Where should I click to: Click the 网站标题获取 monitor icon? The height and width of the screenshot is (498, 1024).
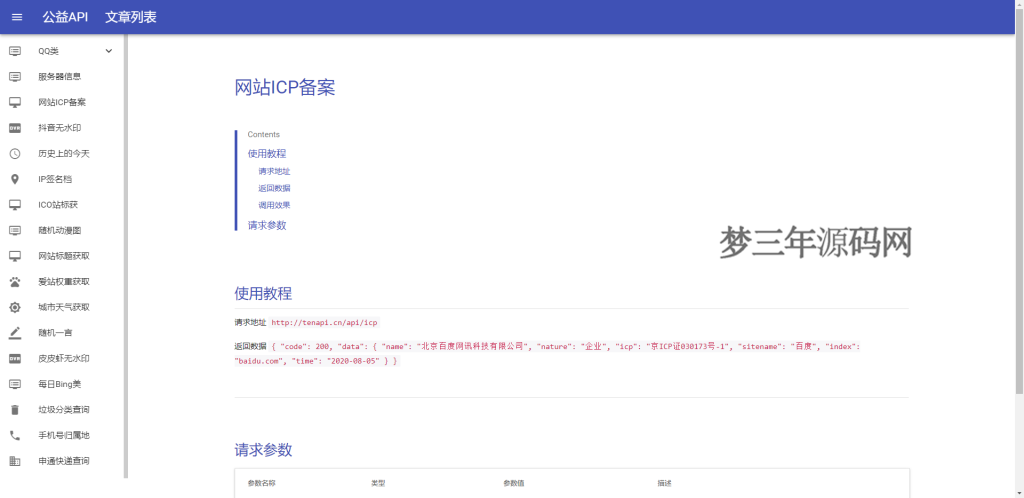(x=15, y=256)
